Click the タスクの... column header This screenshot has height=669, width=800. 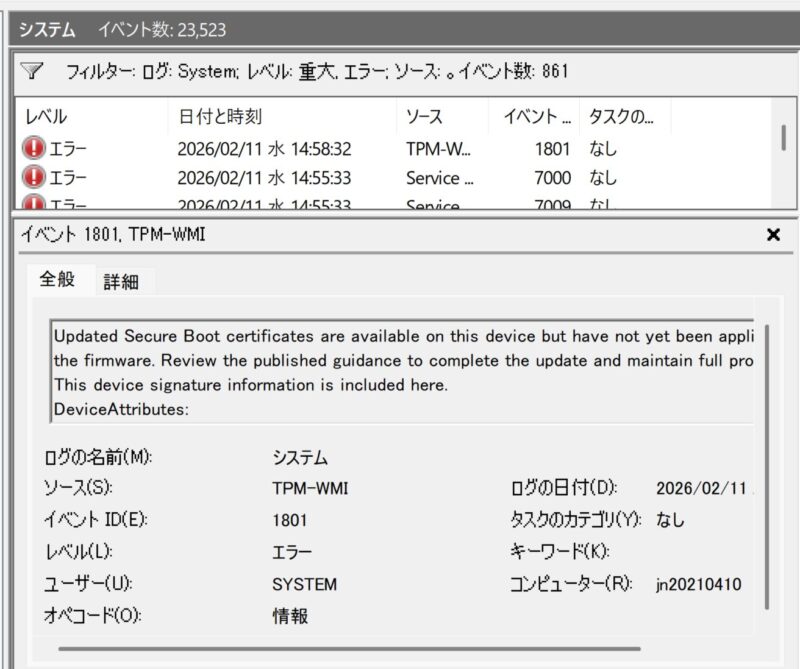[622, 117]
